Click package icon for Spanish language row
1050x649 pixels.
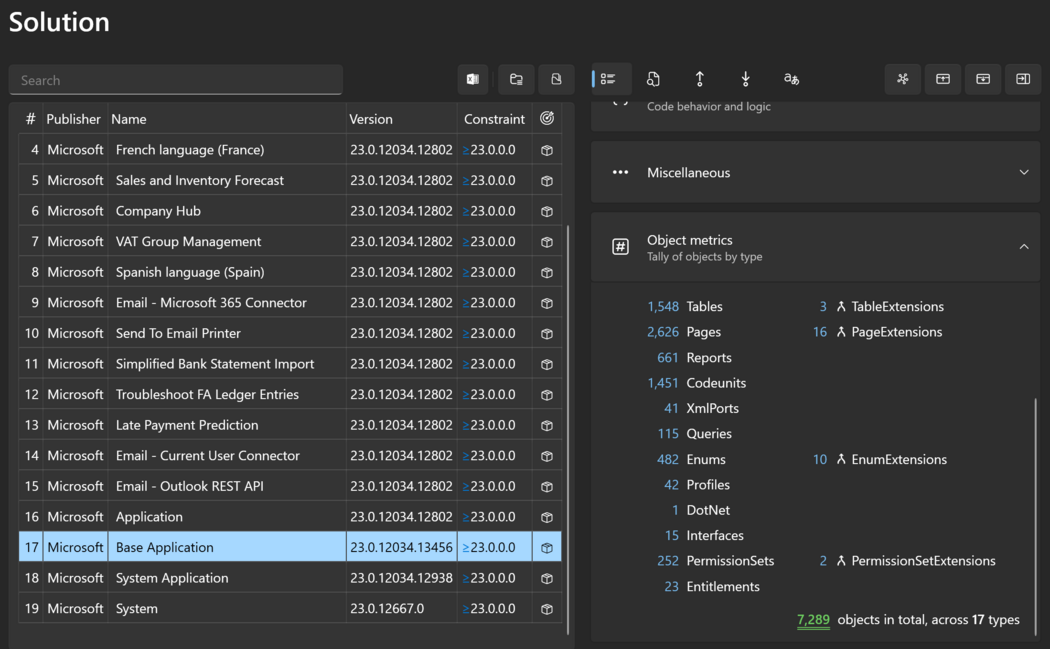pyautogui.click(x=547, y=273)
